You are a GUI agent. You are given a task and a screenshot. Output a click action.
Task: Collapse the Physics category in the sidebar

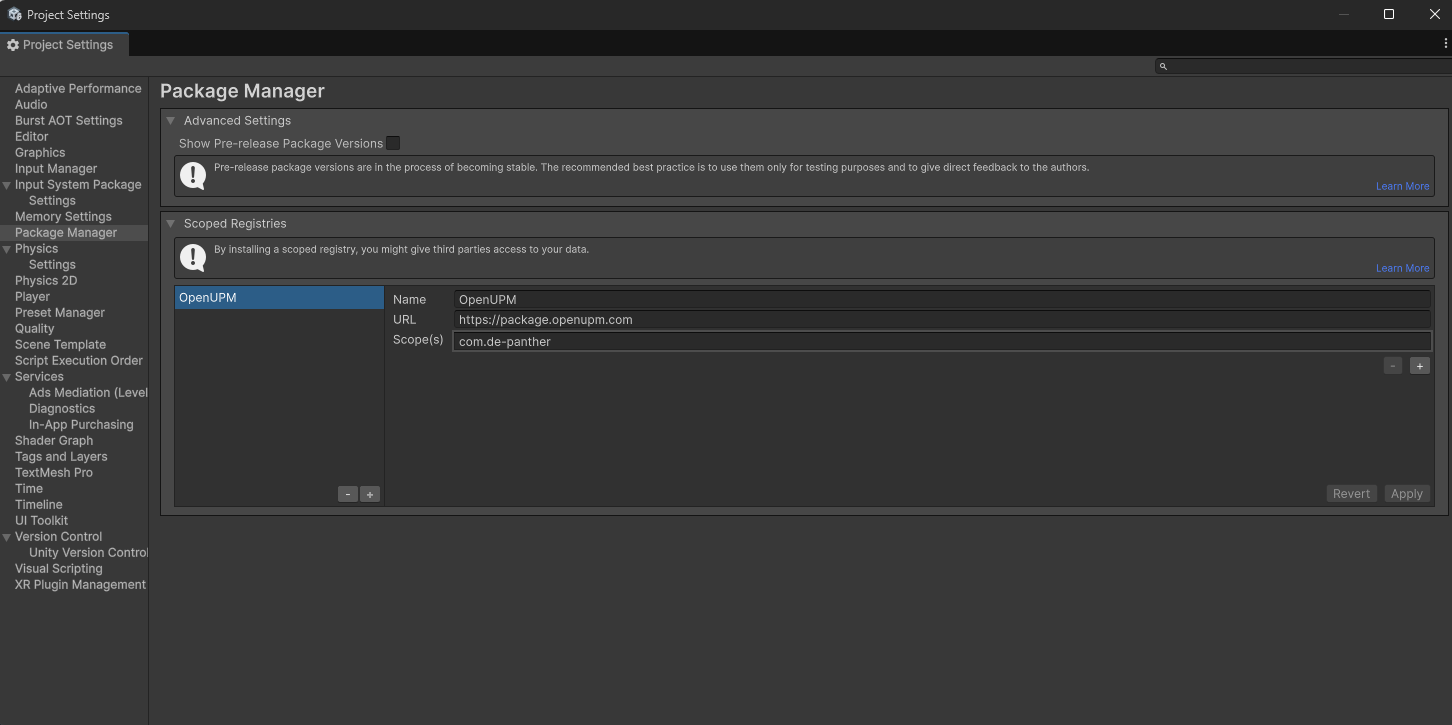click(7, 248)
